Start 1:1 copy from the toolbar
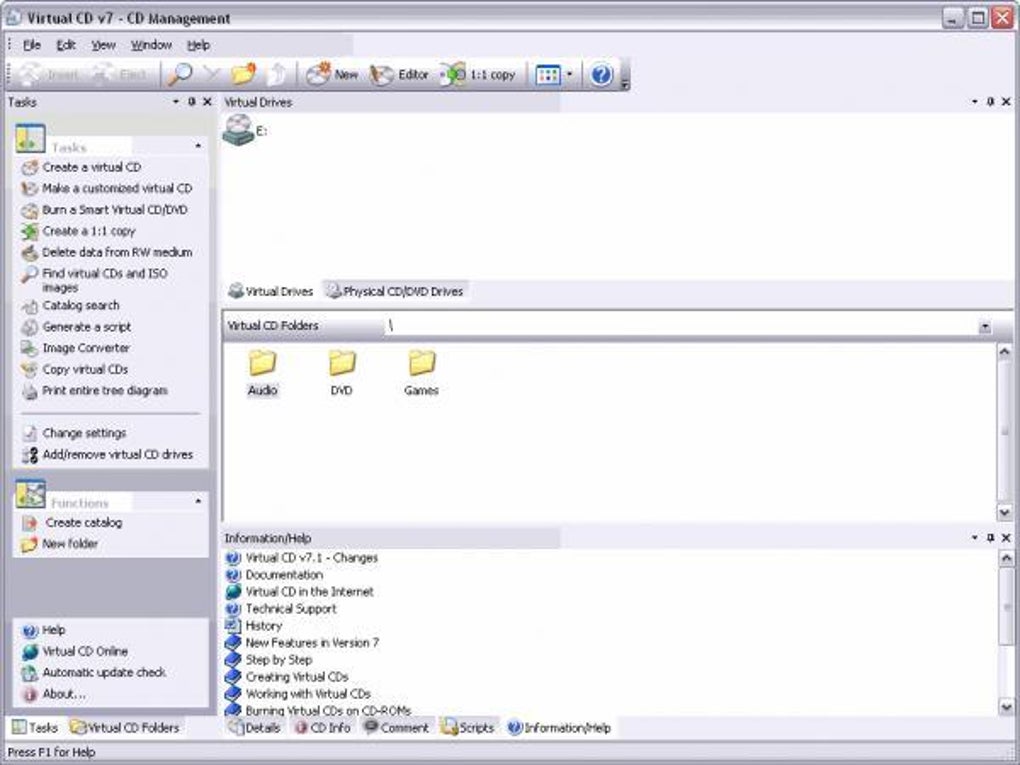This screenshot has width=1020, height=765. pos(478,74)
